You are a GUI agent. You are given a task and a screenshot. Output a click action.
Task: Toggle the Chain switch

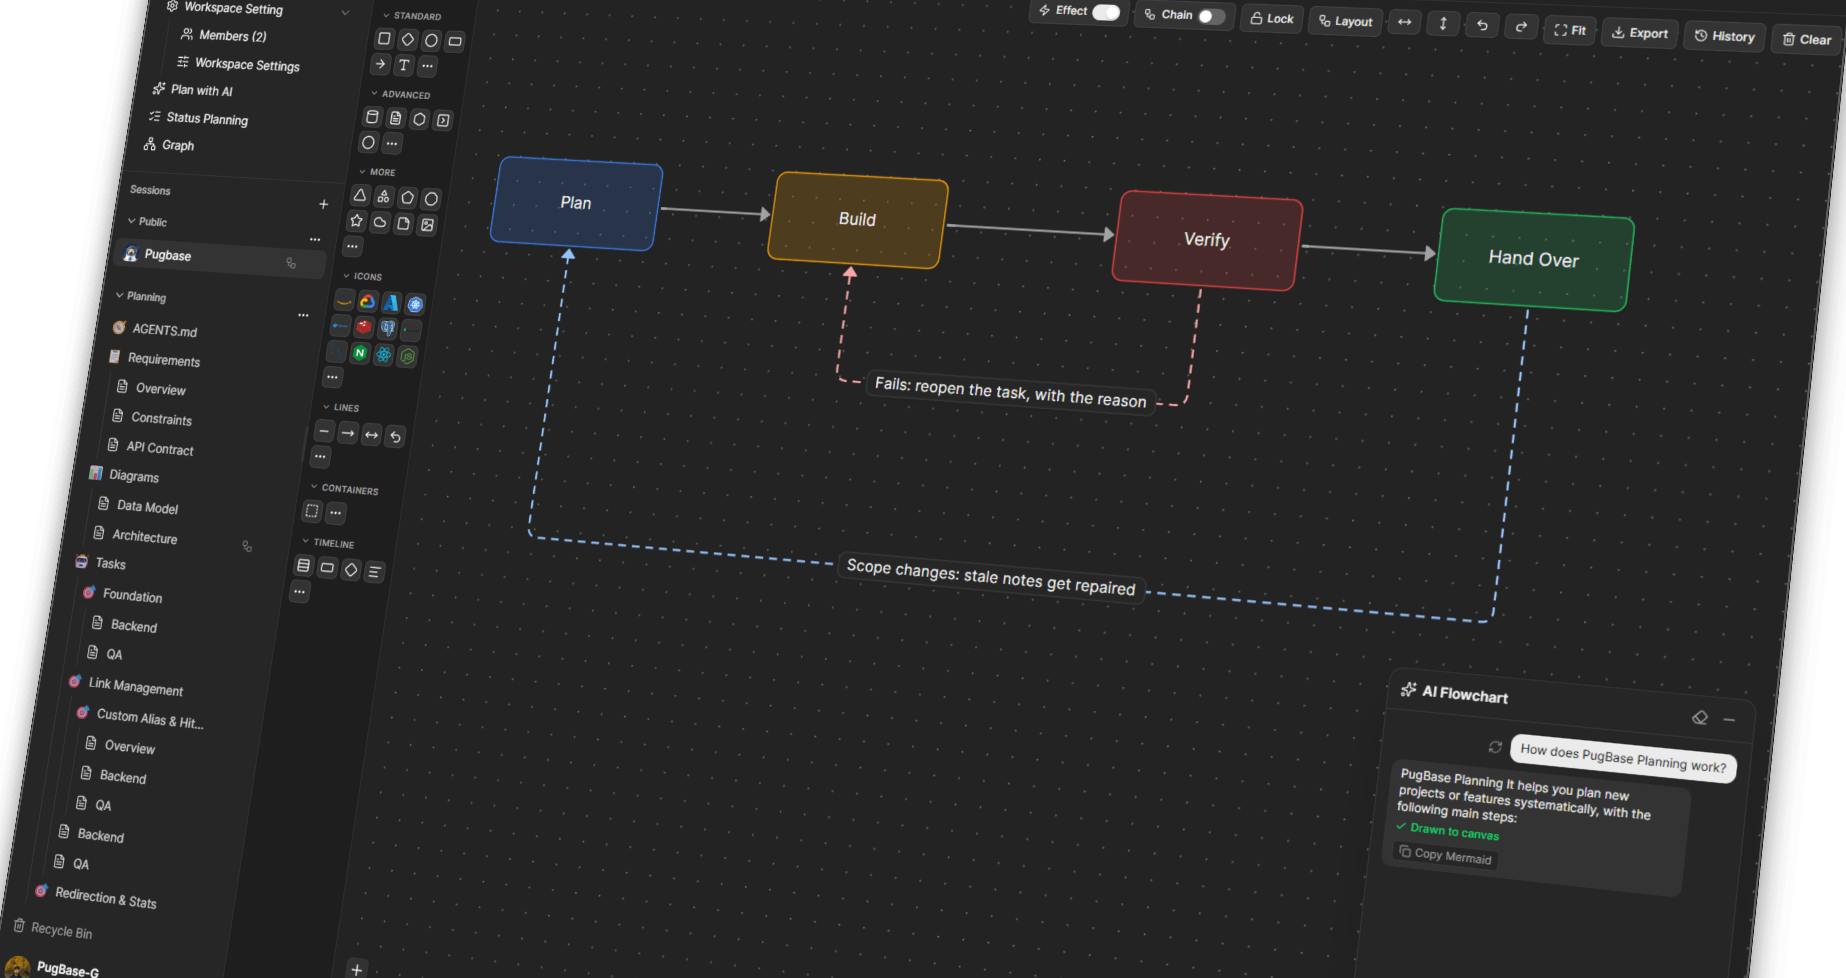pos(1211,16)
